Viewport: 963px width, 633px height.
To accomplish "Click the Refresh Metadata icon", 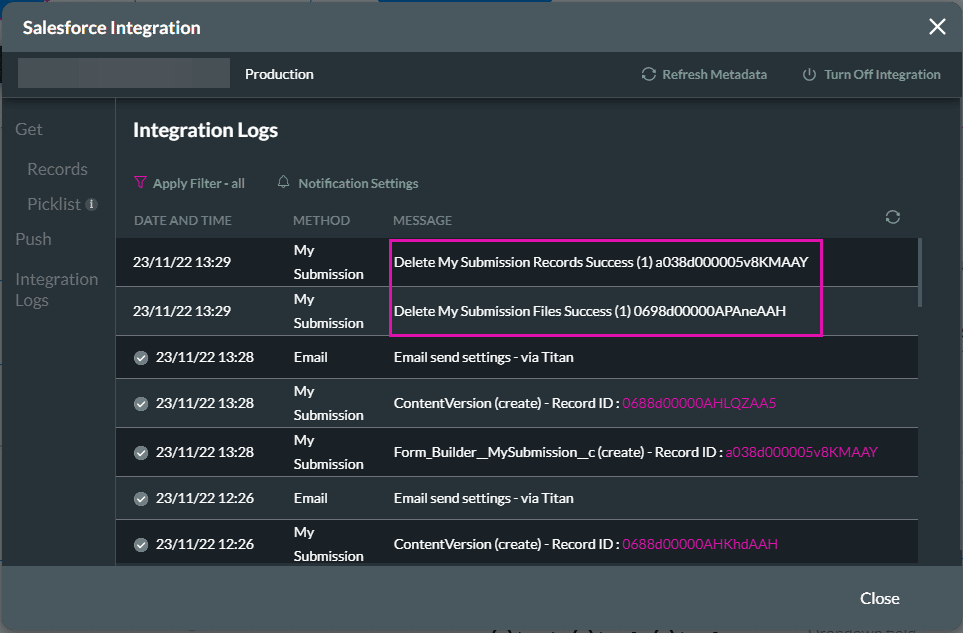I will (649, 74).
